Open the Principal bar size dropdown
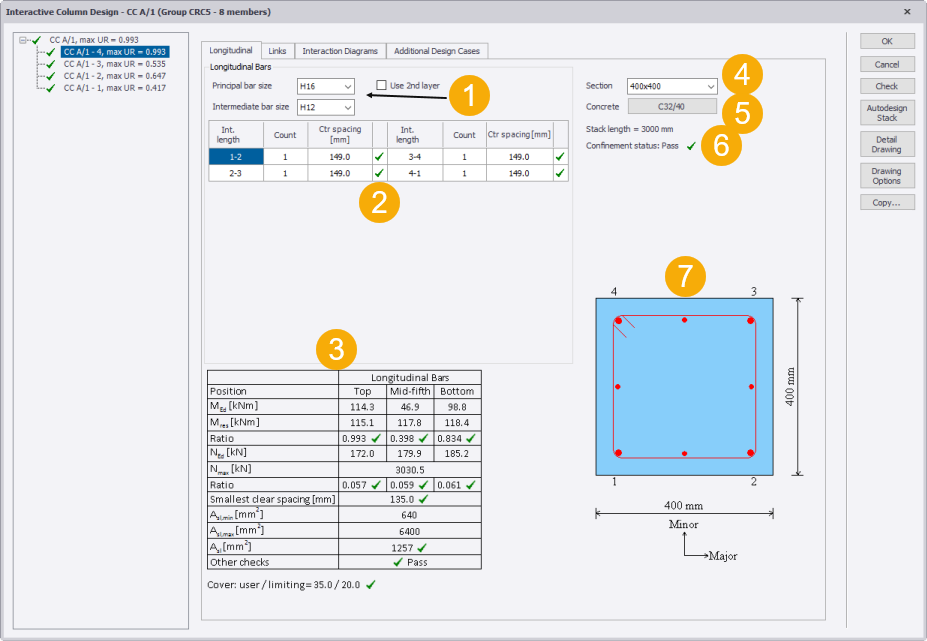This screenshot has width=927, height=641. [349, 87]
